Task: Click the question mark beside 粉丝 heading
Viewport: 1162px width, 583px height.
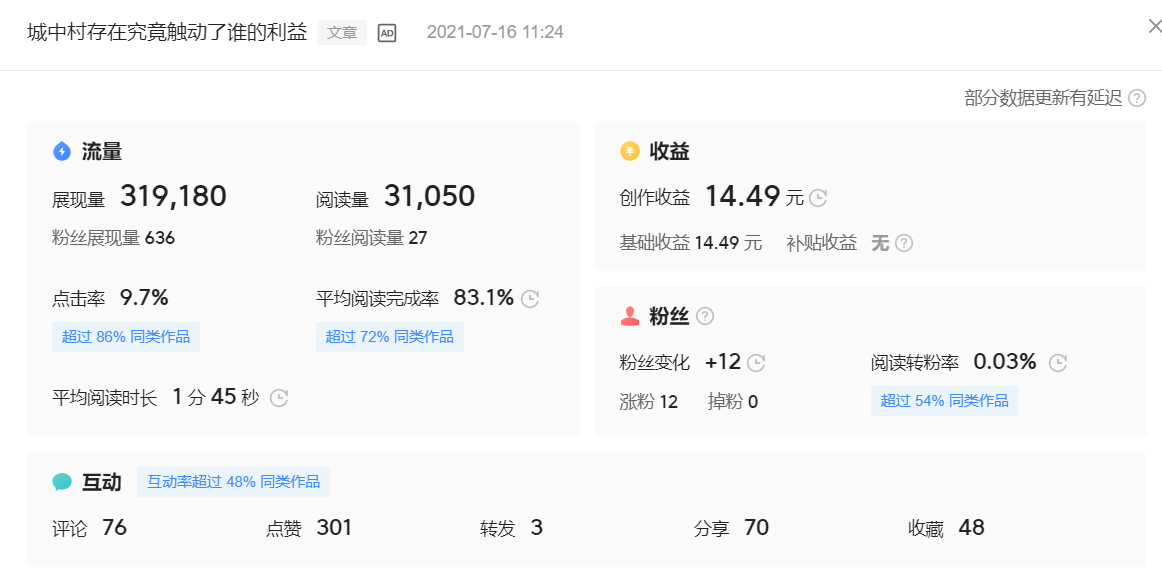Action: (x=705, y=316)
